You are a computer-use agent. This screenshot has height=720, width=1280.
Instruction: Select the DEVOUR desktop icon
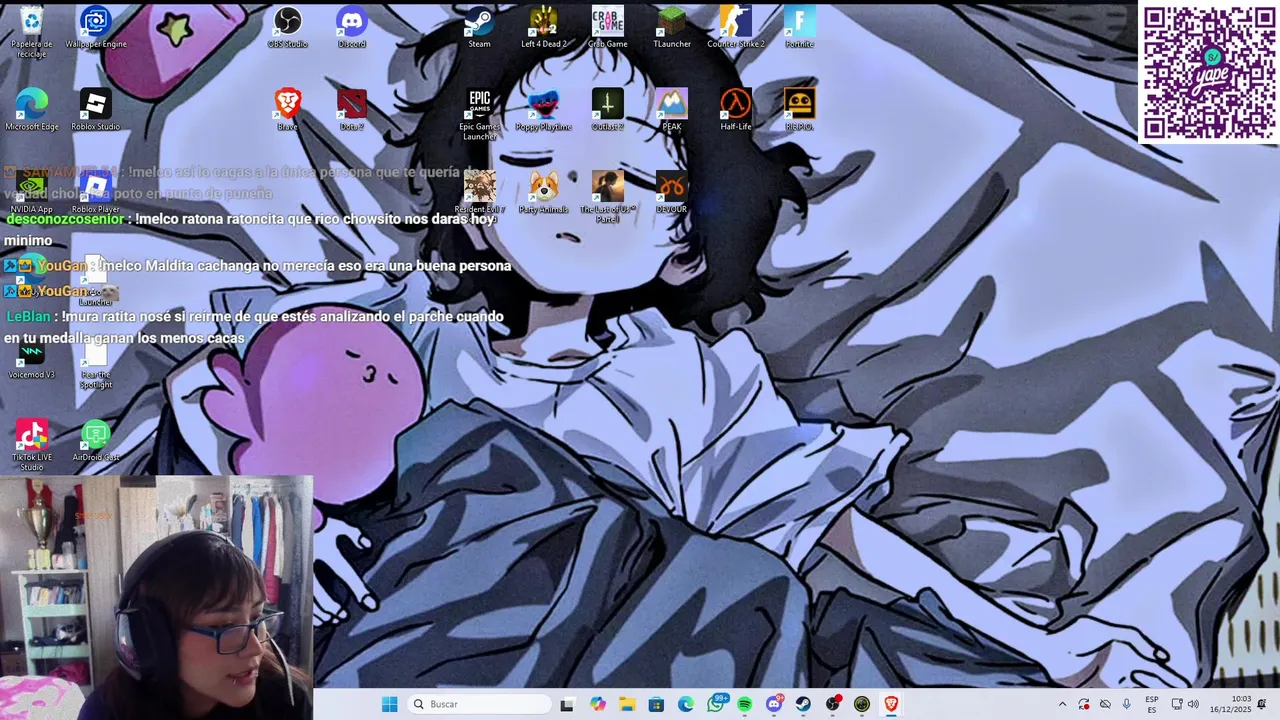[x=672, y=192]
